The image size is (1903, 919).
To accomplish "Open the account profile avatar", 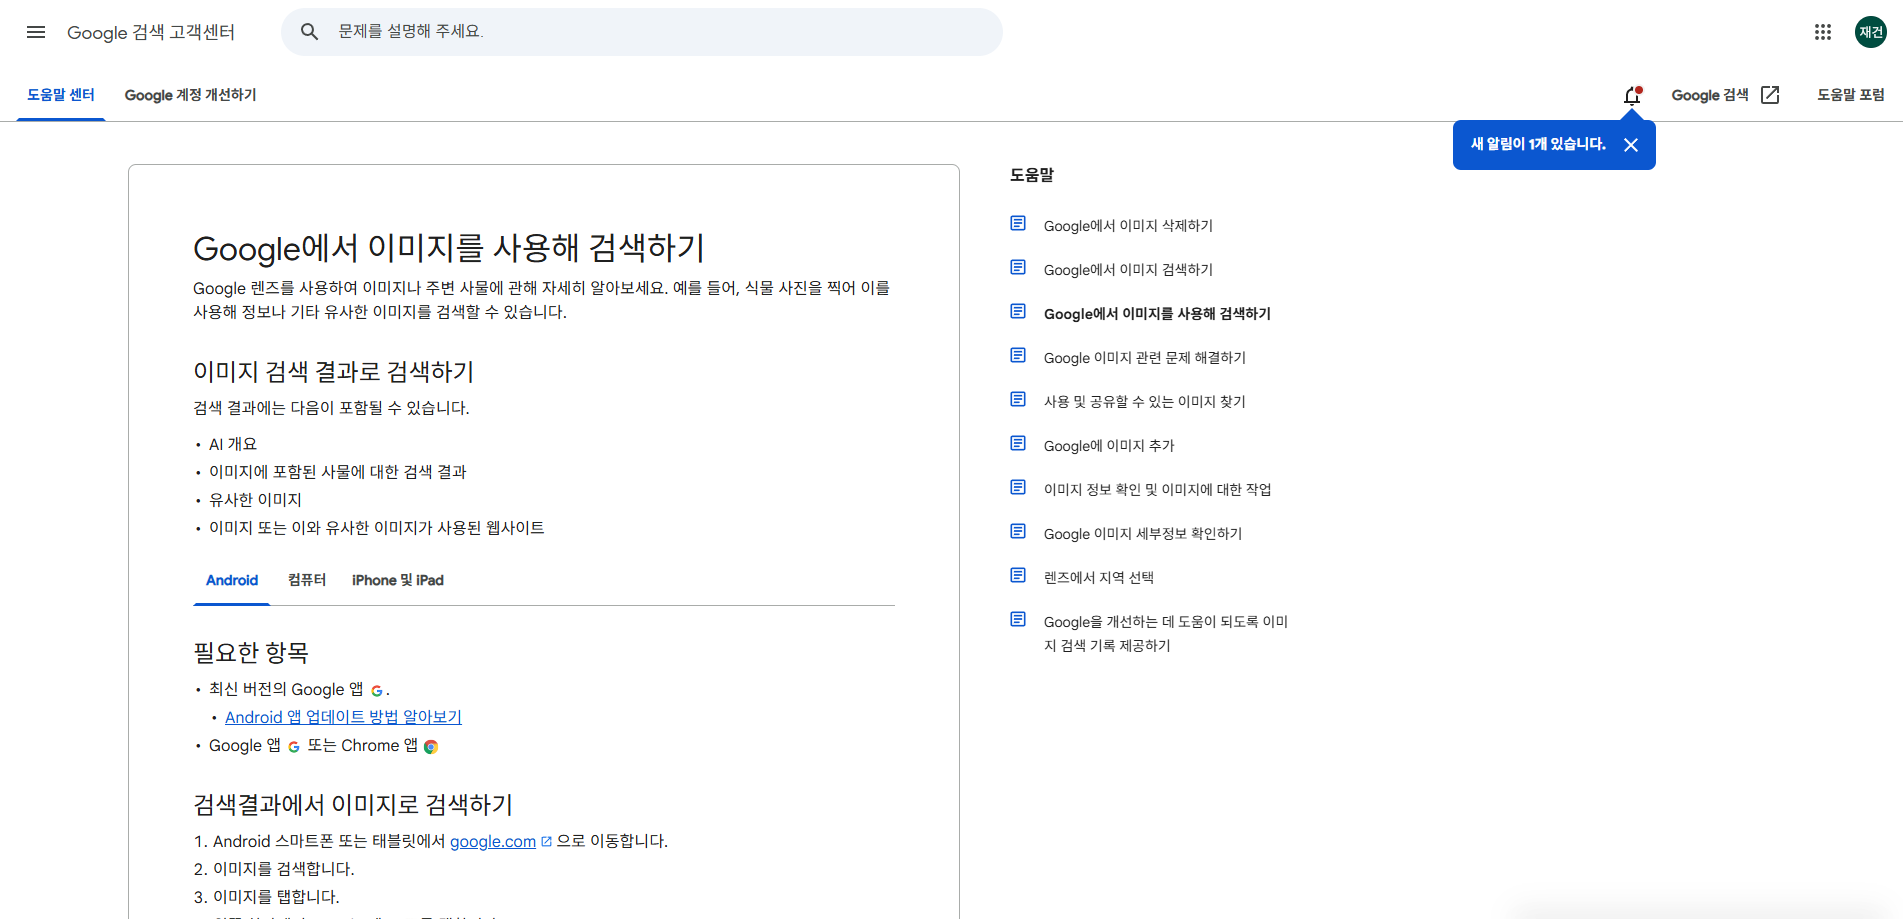I will (1871, 32).
